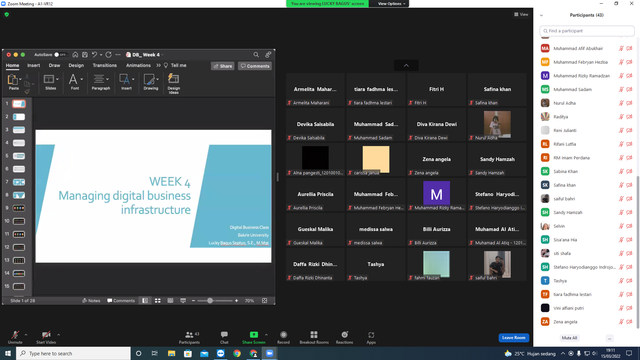Viewport: 640px width, 360px height.
Task: Open the View Options dropdown
Action: click(x=391, y=4)
